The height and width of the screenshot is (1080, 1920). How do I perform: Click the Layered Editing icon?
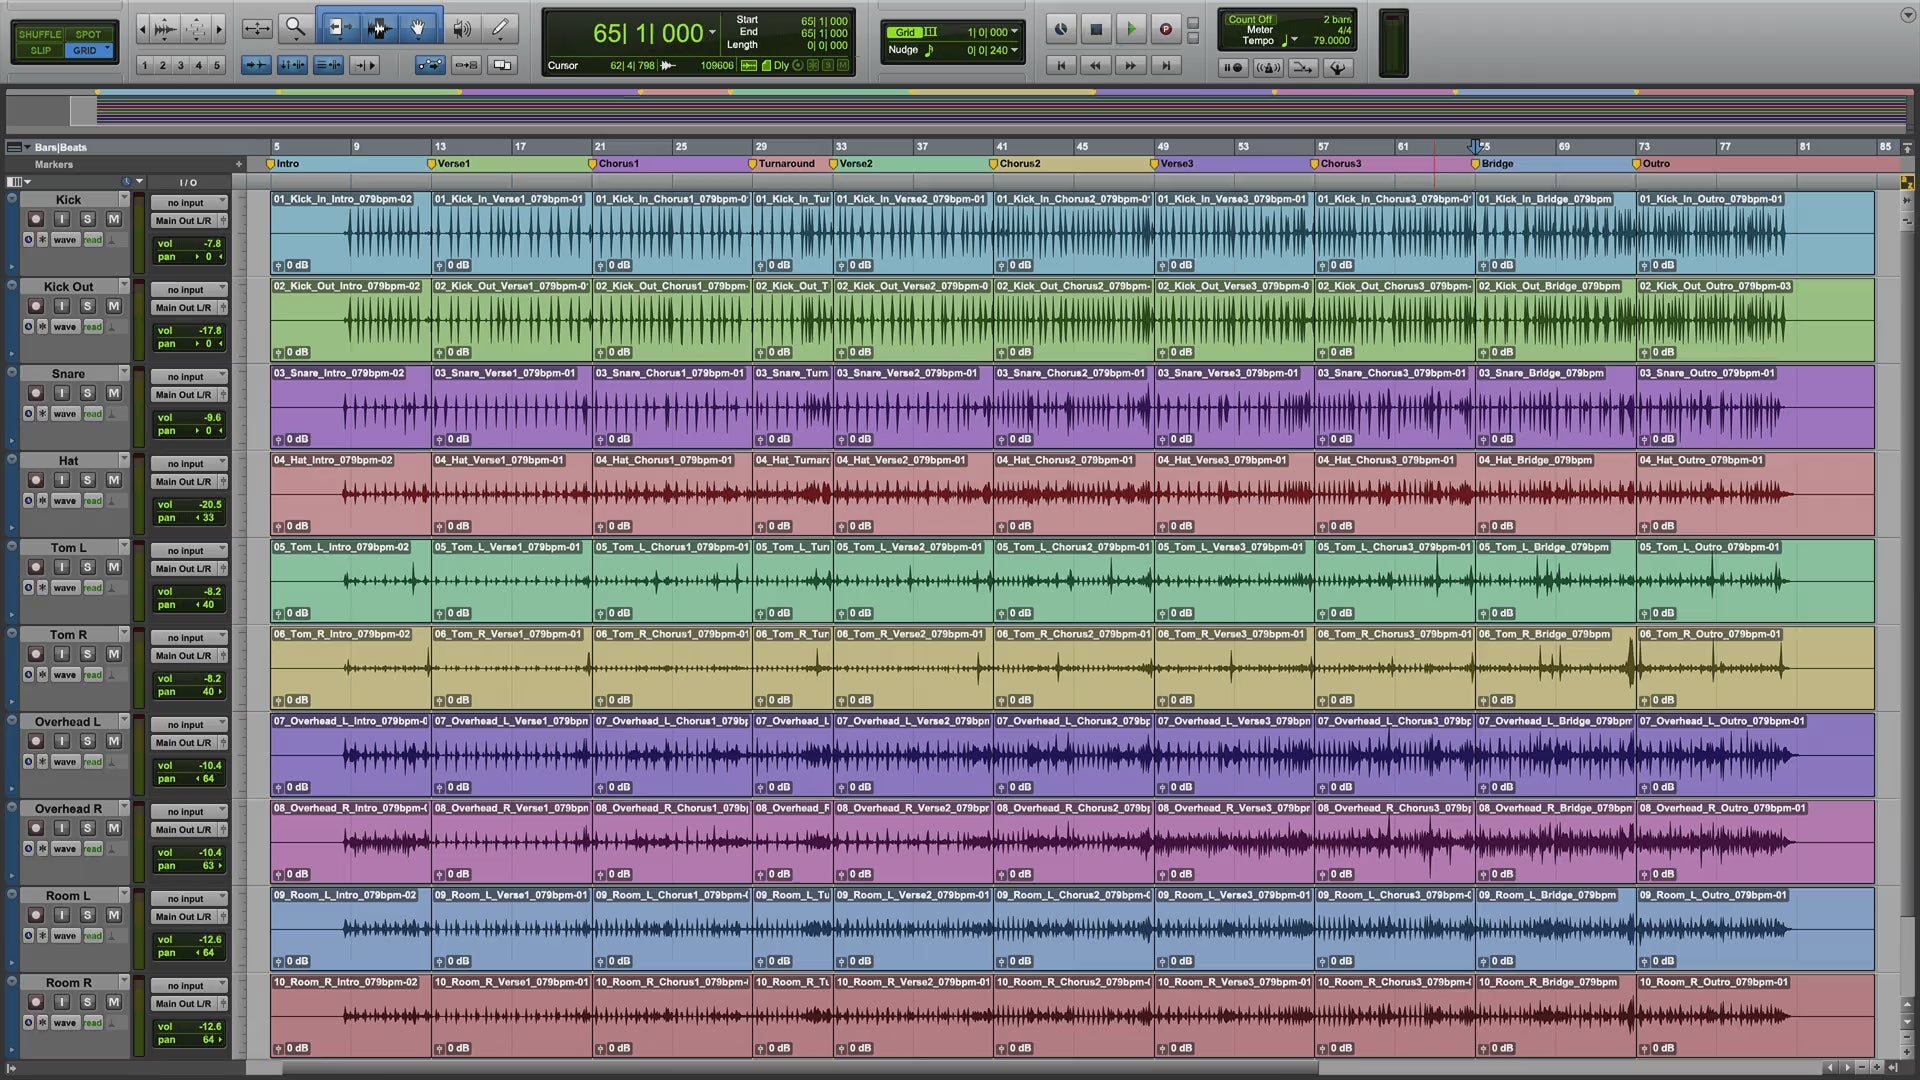coord(502,65)
